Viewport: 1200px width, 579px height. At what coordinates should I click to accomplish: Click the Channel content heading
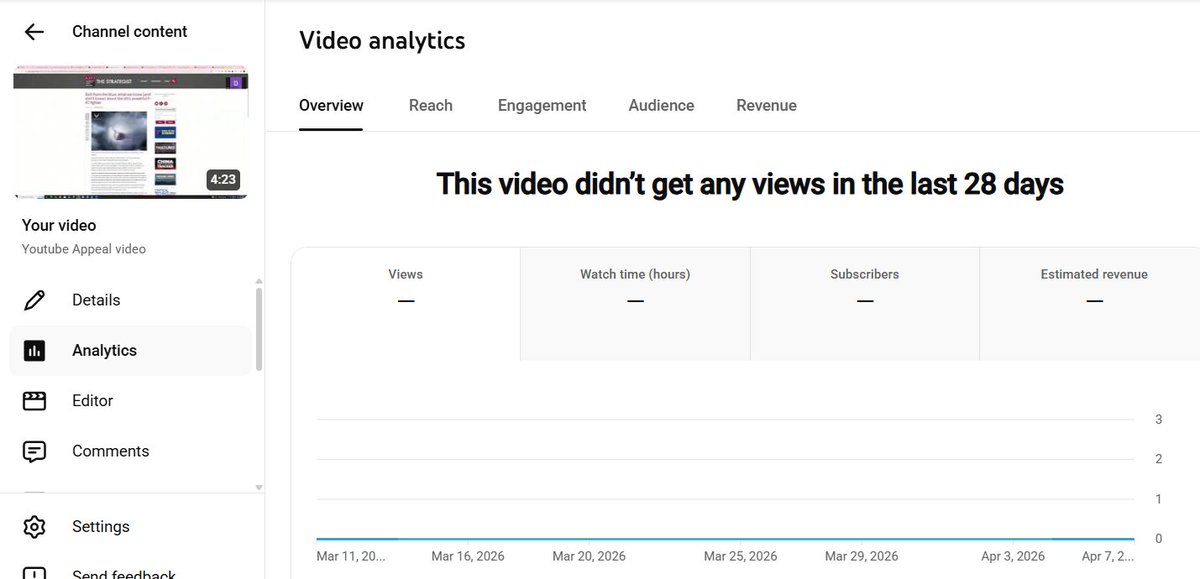click(x=130, y=32)
